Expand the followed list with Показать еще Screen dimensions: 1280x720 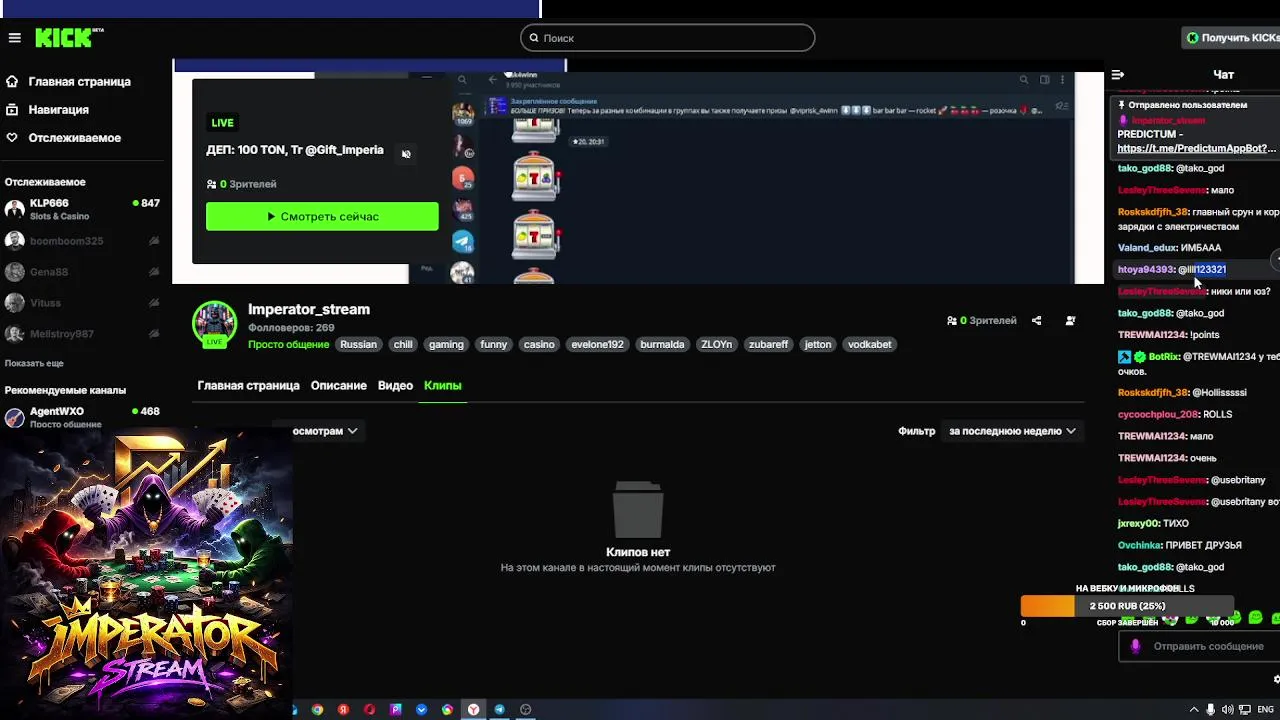[34, 363]
